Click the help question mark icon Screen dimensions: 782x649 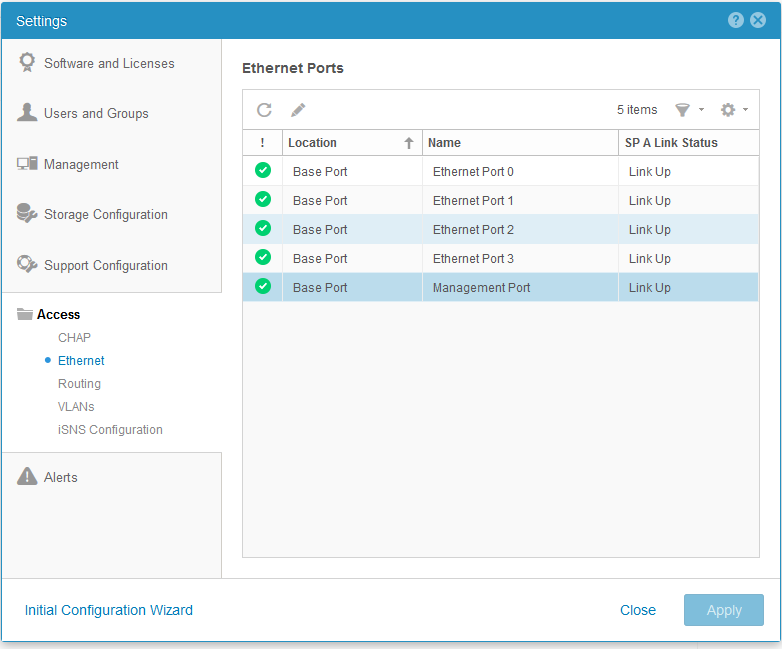pyautogui.click(x=736, y=20)
